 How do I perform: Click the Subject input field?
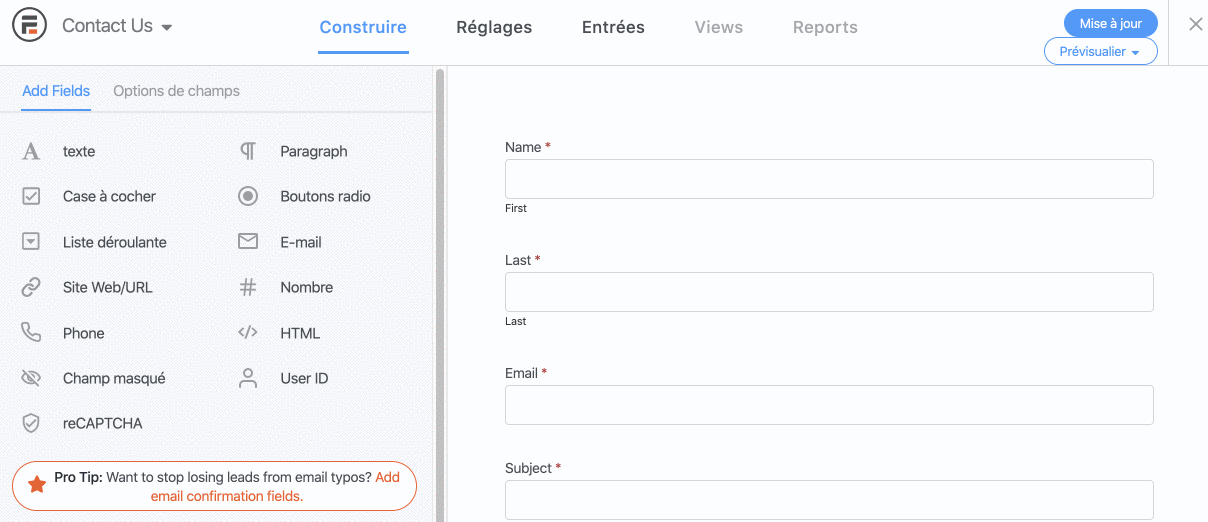[829, 500]
